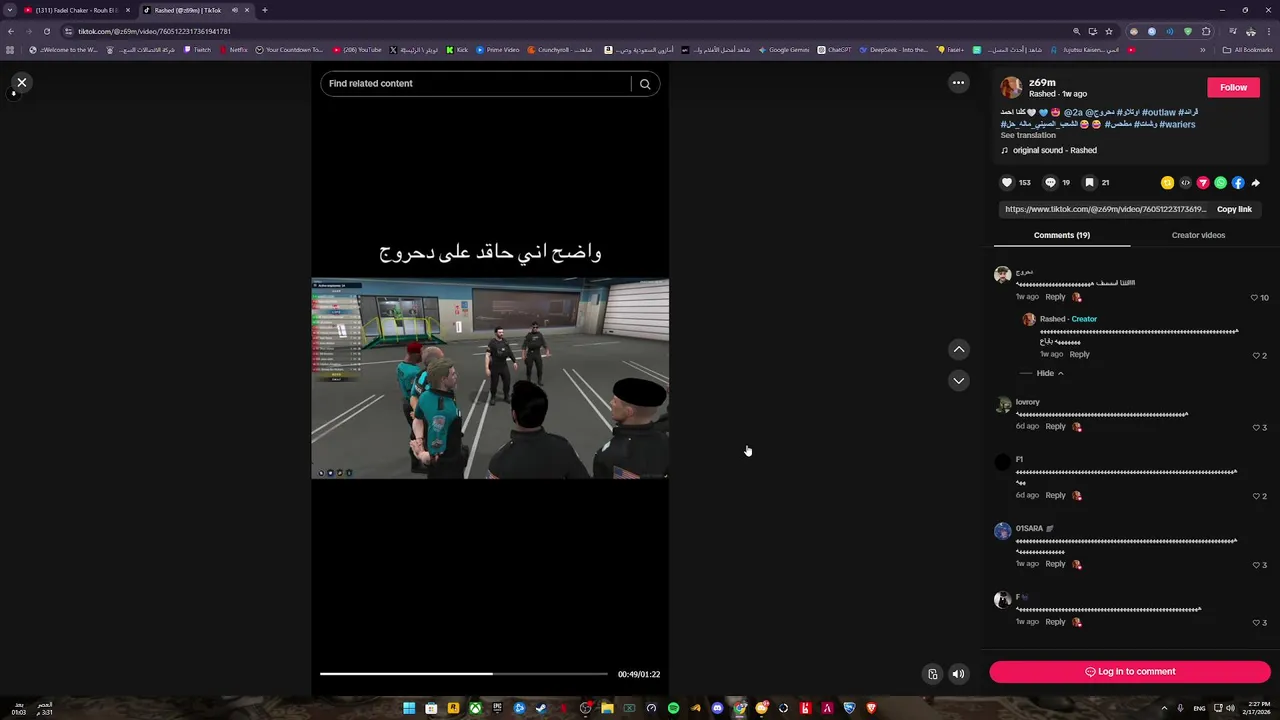
Task: Switch to Comments (19) tab
Action: pos(1062,235)
